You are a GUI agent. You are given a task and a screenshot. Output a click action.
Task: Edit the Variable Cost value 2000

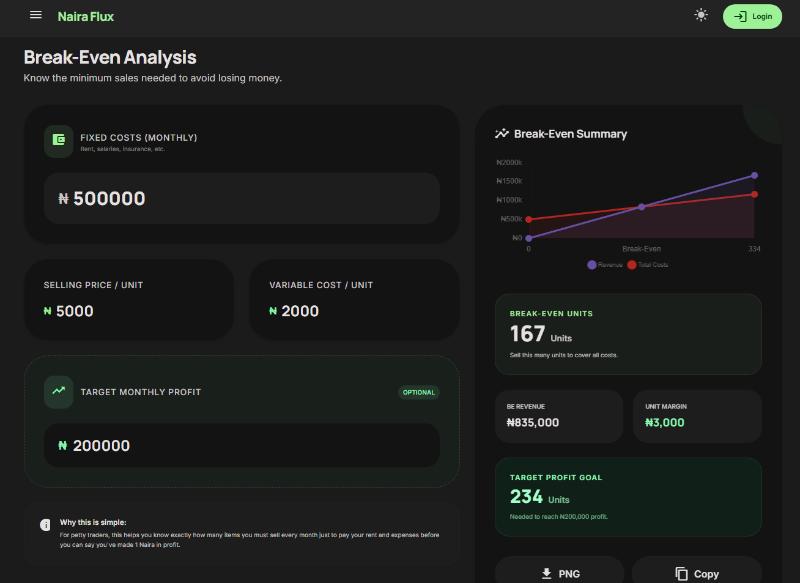tap(300, 311)
